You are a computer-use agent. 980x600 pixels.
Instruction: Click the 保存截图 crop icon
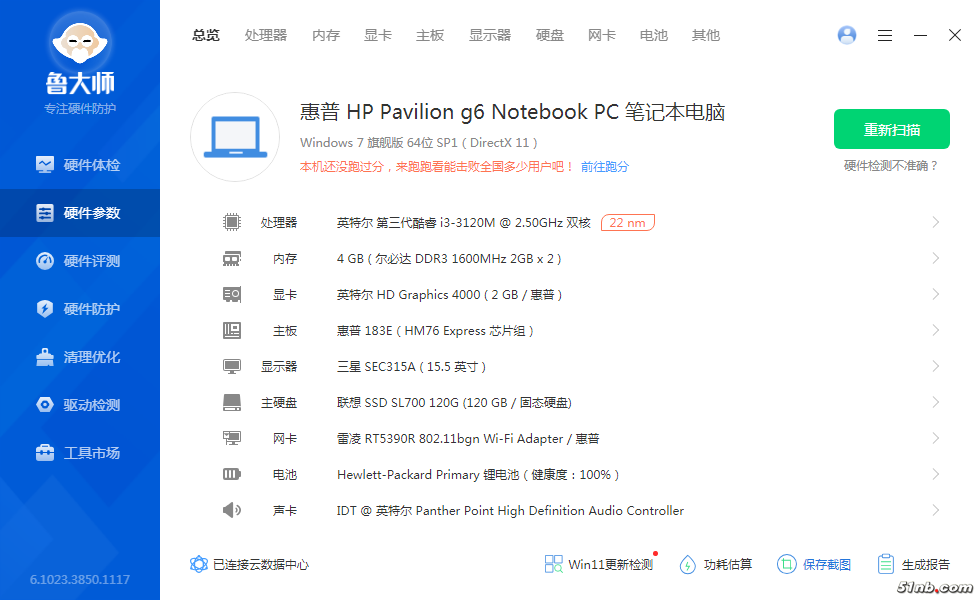pos(787,564)
